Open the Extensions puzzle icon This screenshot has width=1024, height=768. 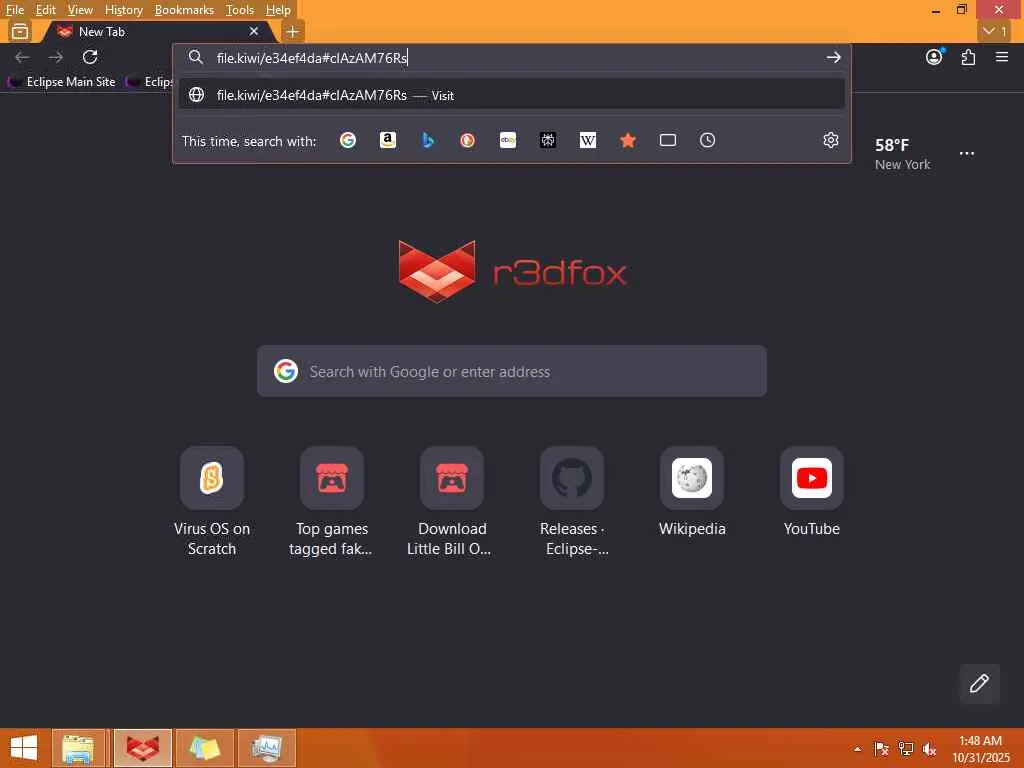(968, 57)
